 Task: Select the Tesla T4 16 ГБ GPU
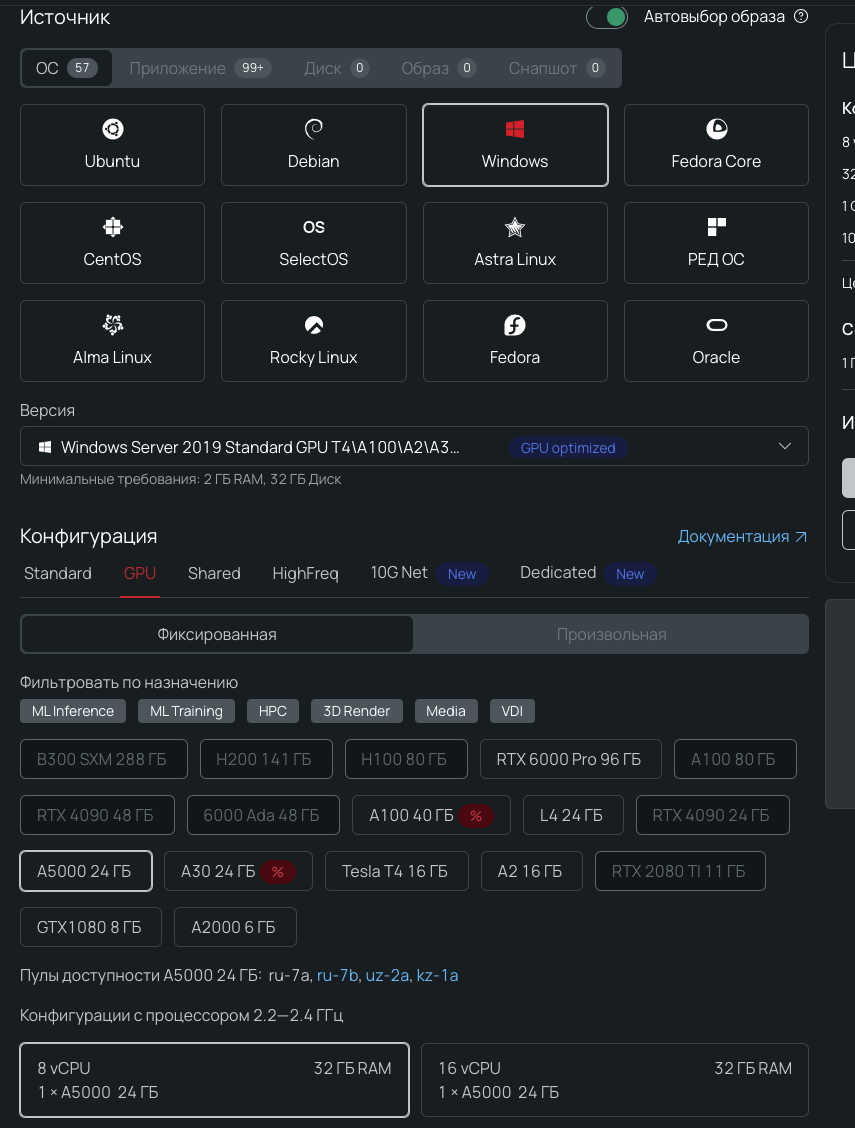click(x=396, y=871)
